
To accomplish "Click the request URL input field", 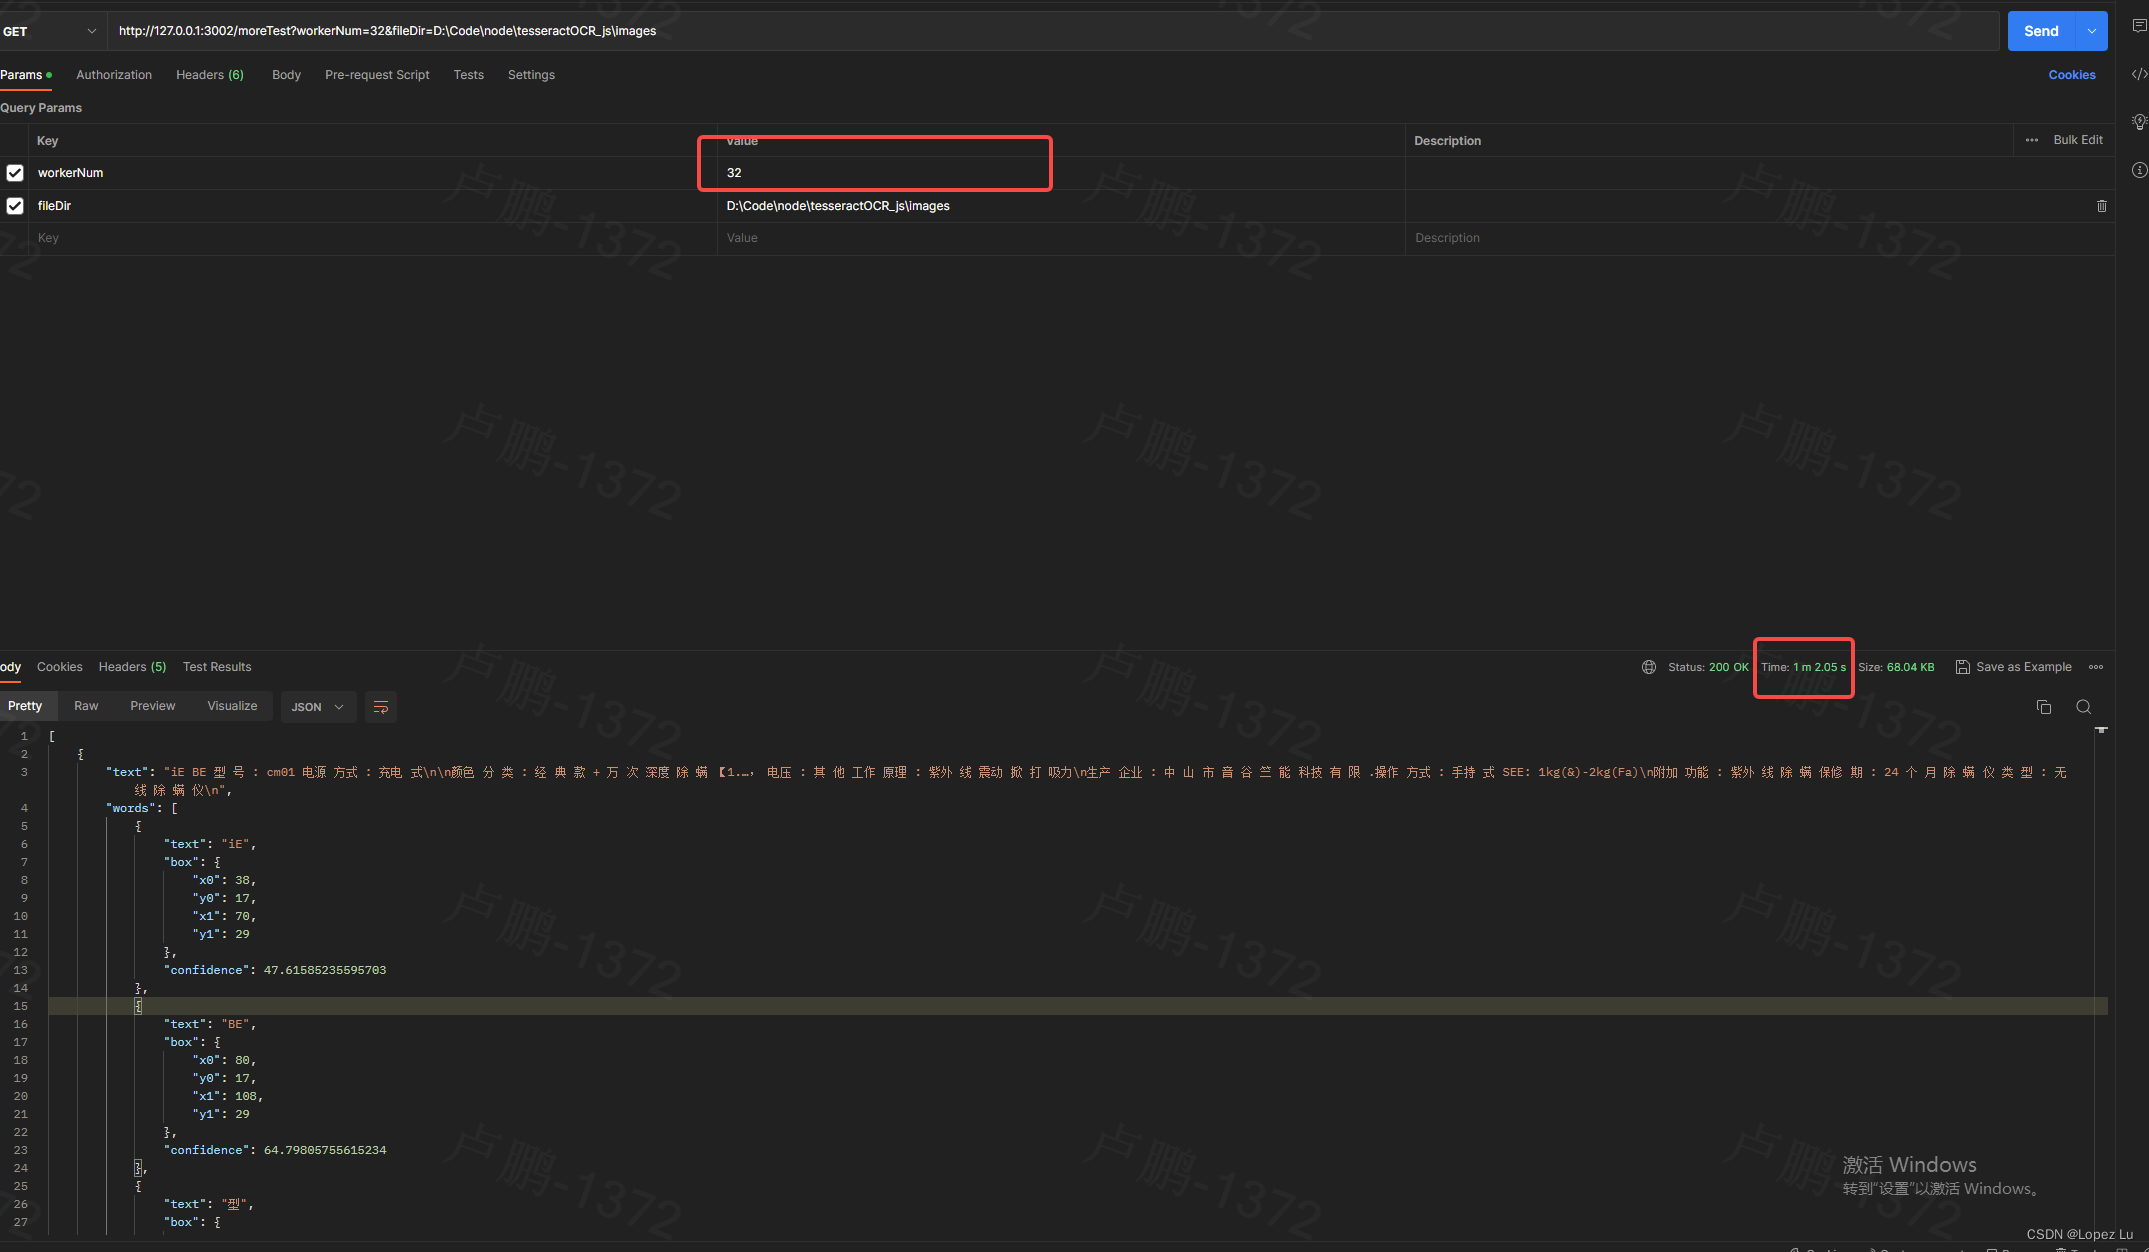I will [x=1053, y=31].
